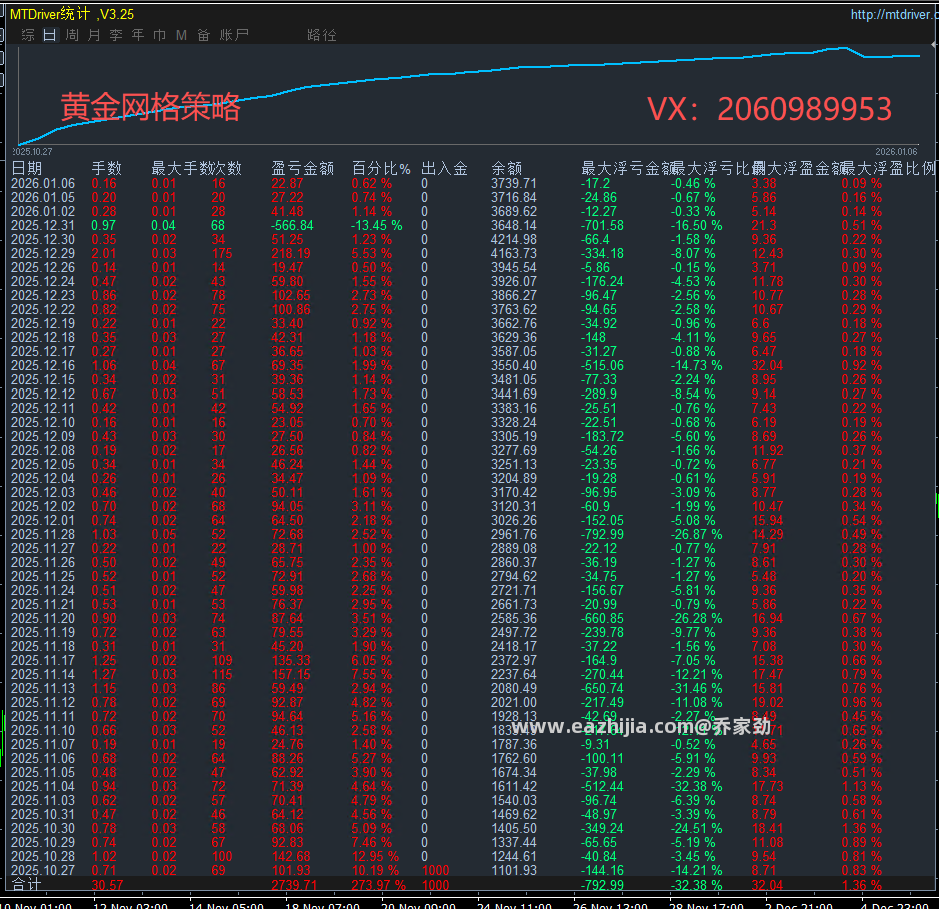Click floating loss ratio -31.46 %
Image resolution: width=939 pixels, height=909 pixels.
click(x=696, y=688)
